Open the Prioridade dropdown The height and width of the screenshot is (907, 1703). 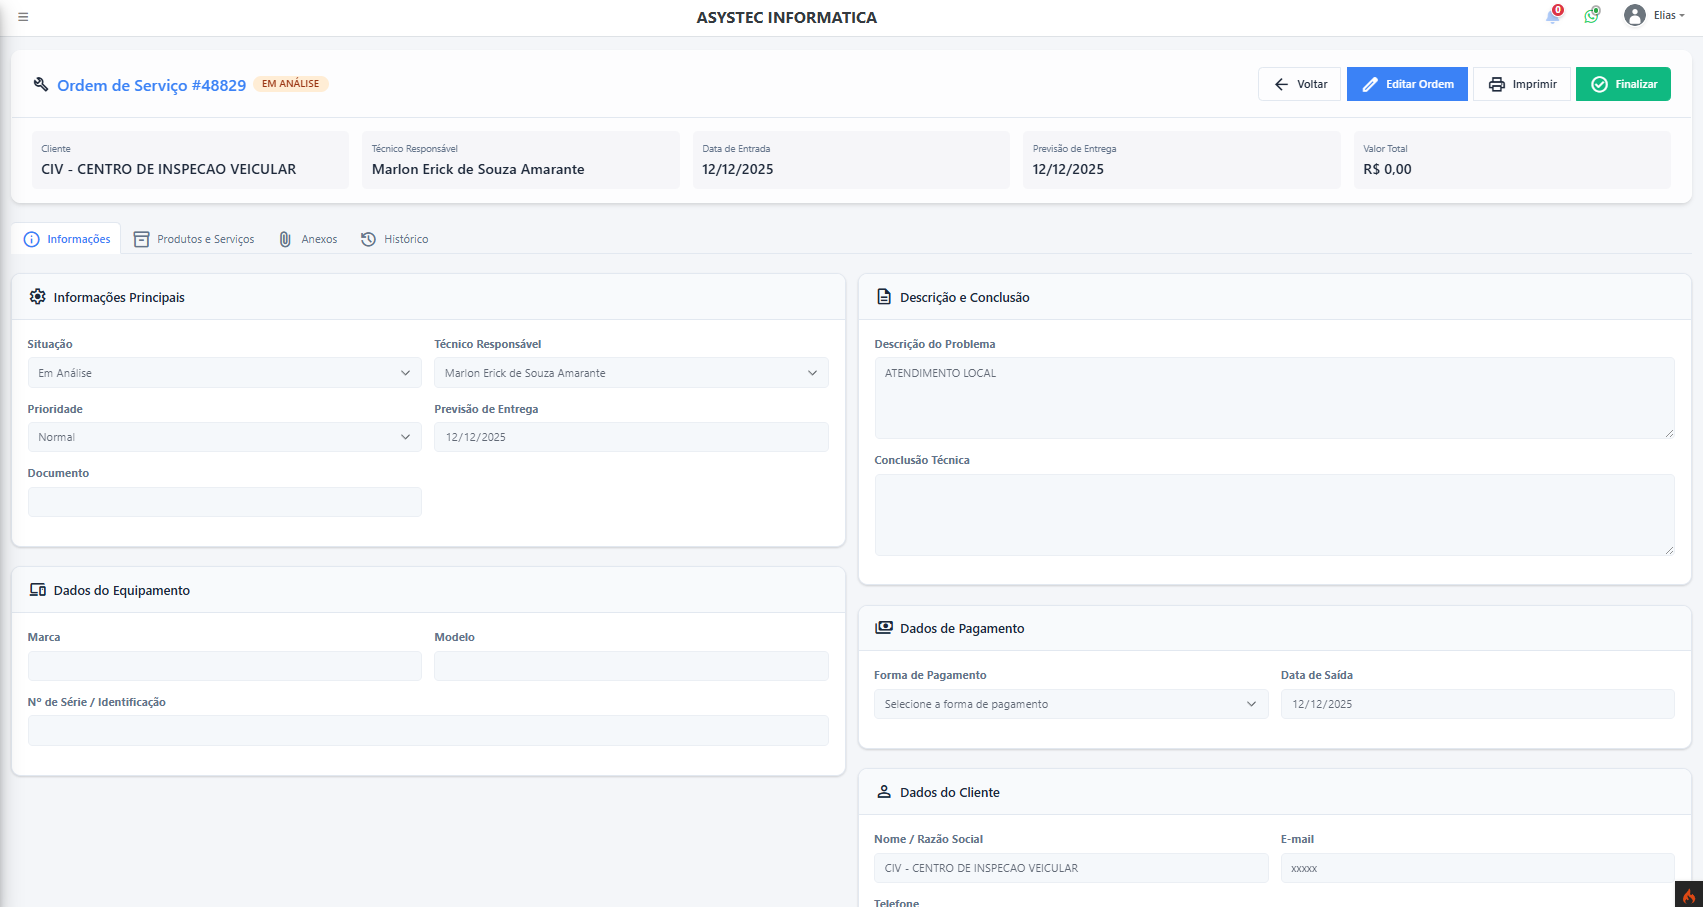[224, 437]
